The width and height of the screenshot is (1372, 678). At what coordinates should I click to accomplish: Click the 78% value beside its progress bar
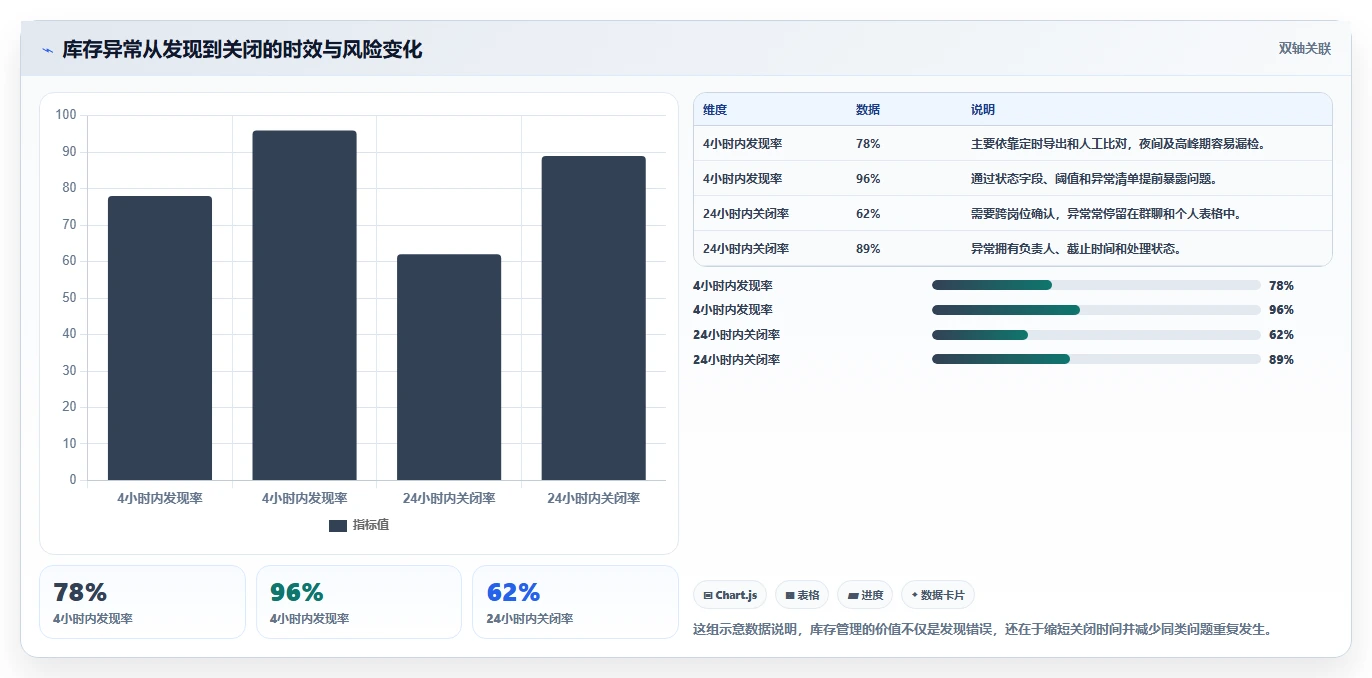point(1281,286)
